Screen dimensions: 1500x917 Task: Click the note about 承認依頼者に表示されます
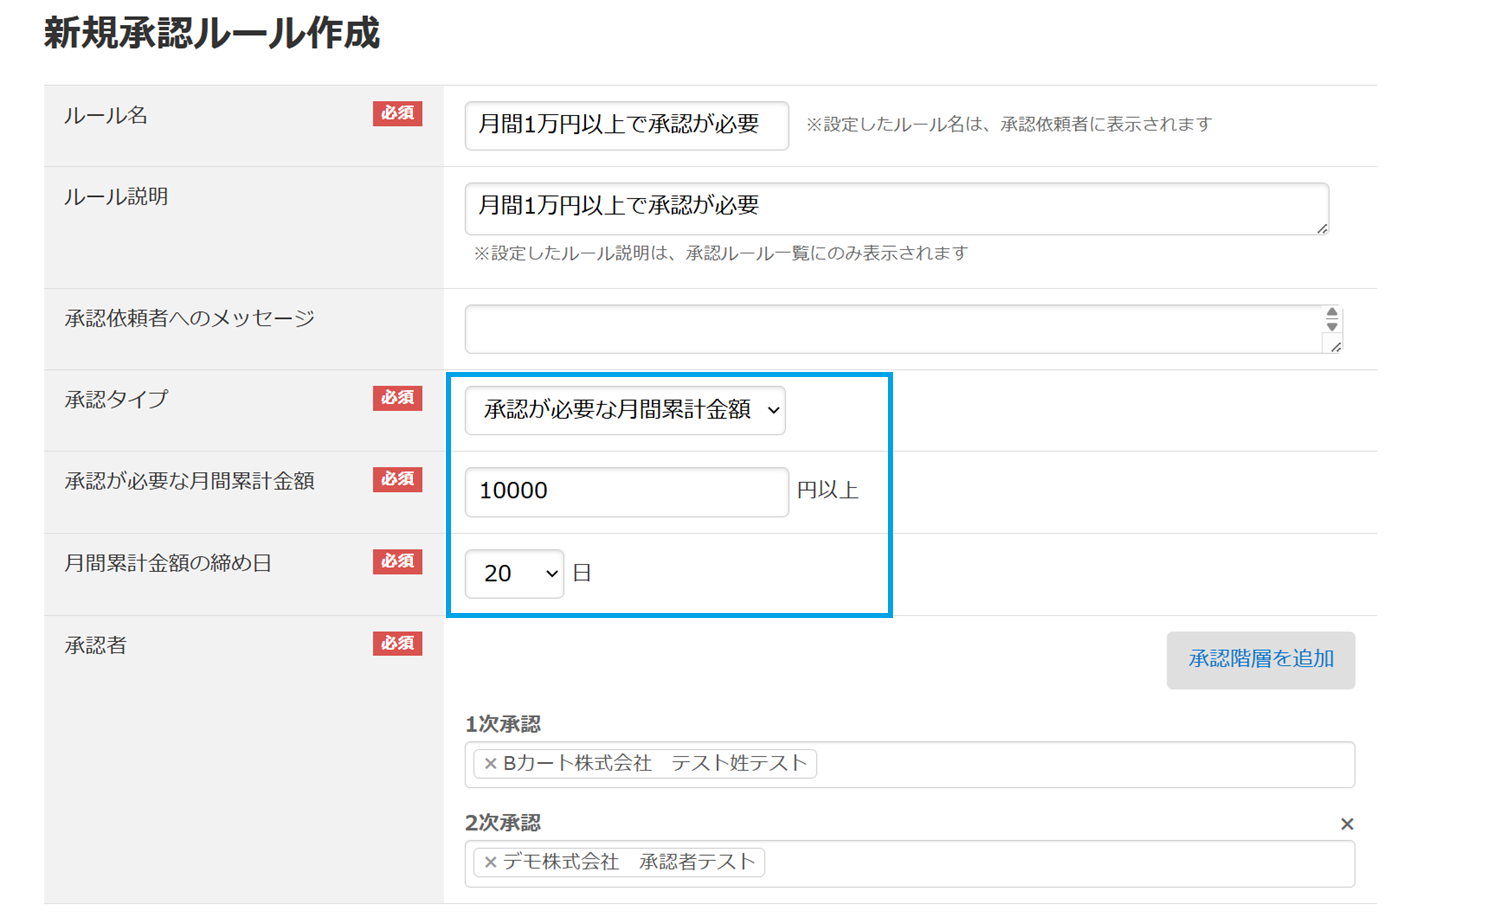tap(1009, 124)
